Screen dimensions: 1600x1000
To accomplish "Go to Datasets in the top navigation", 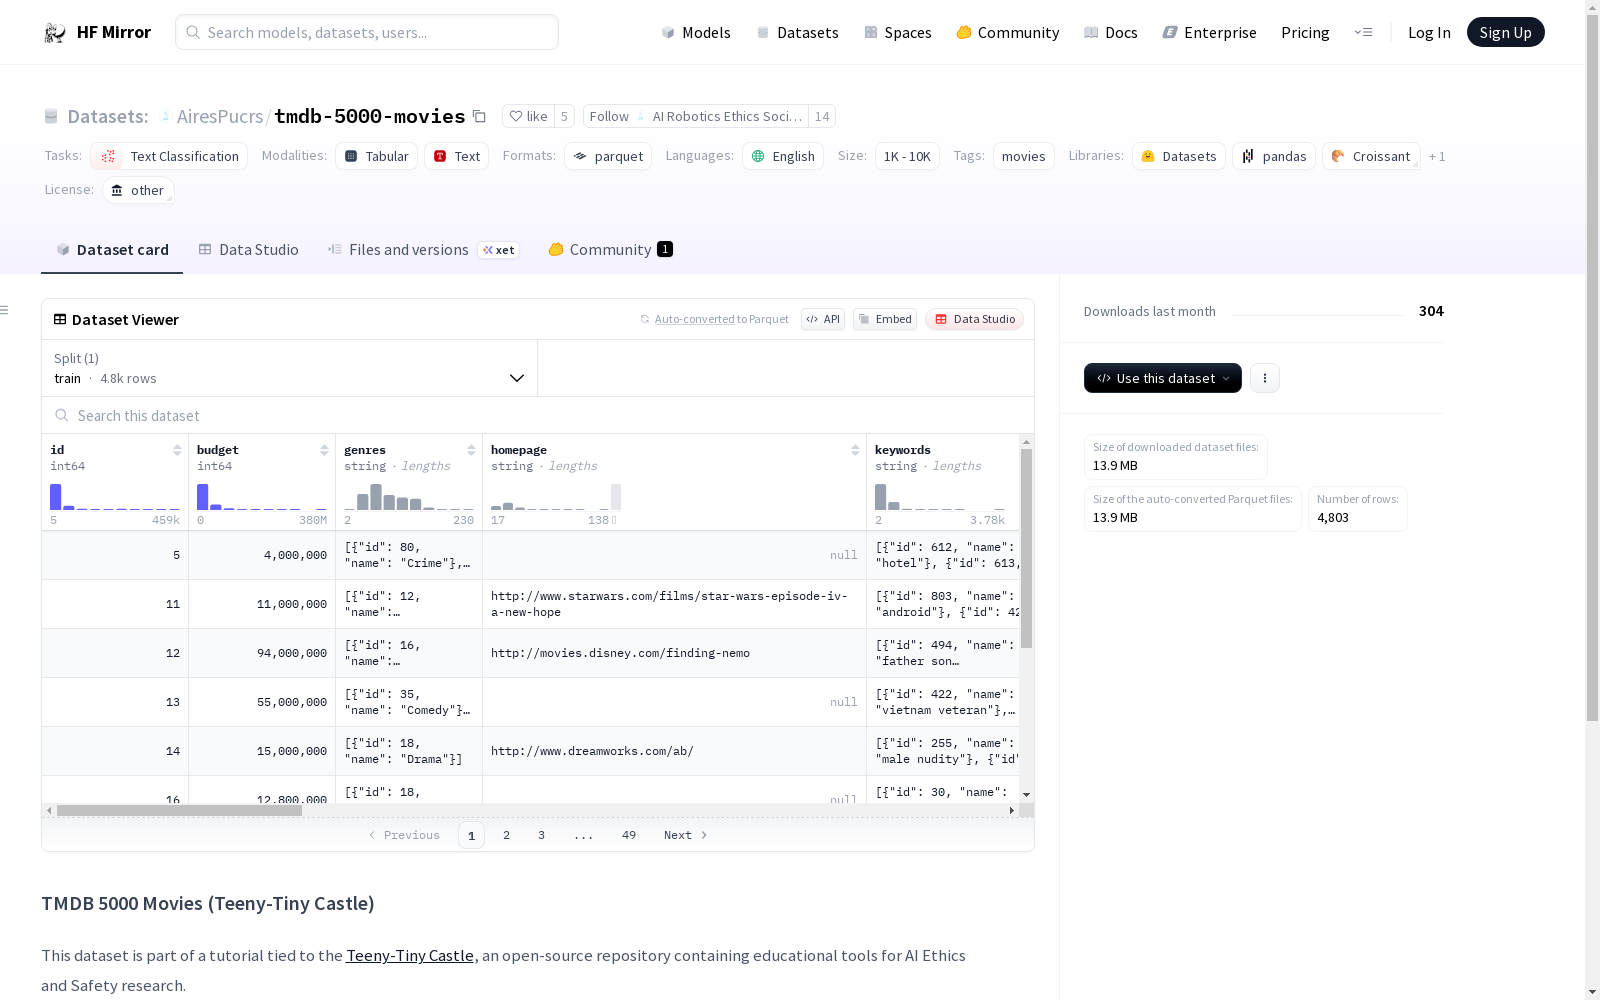I will pos(797,32).
